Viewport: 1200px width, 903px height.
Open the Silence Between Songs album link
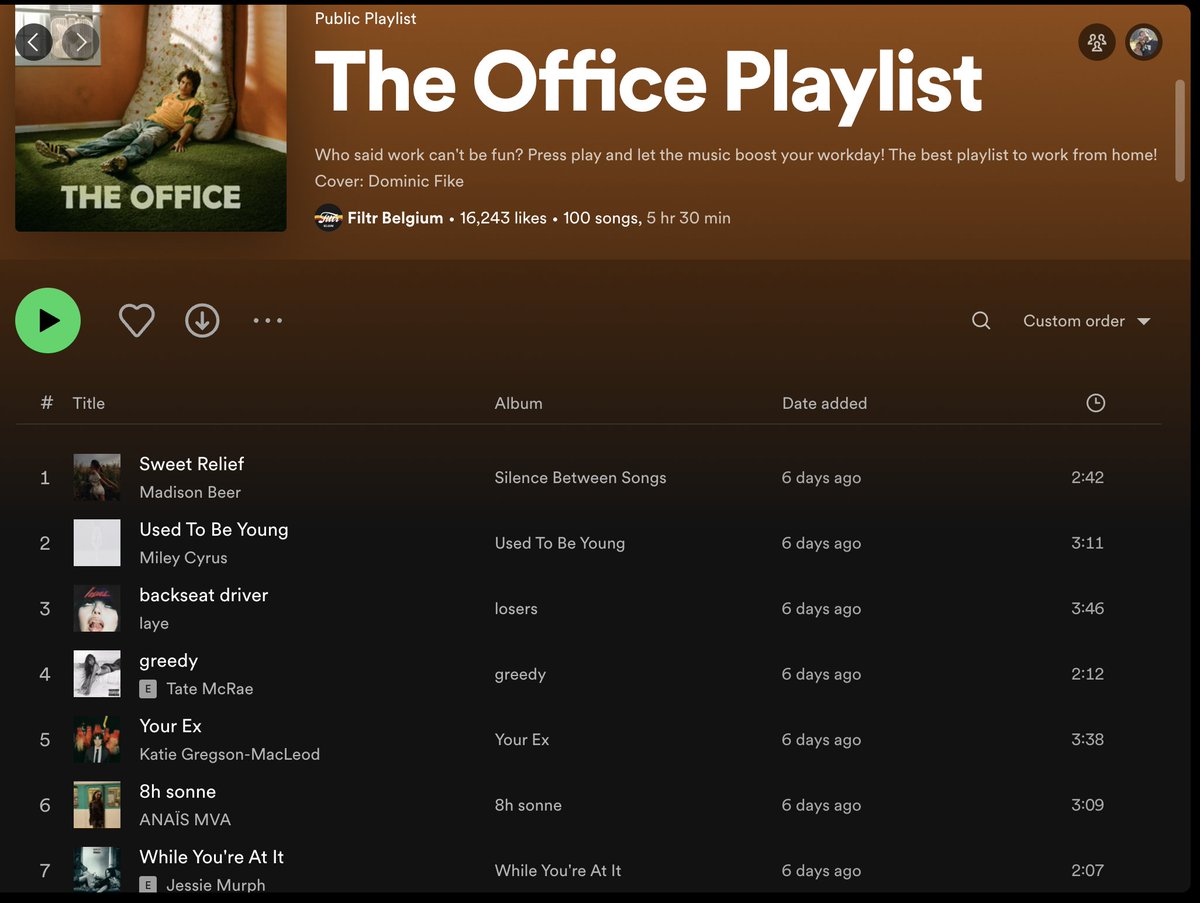[x=580, y=478]
